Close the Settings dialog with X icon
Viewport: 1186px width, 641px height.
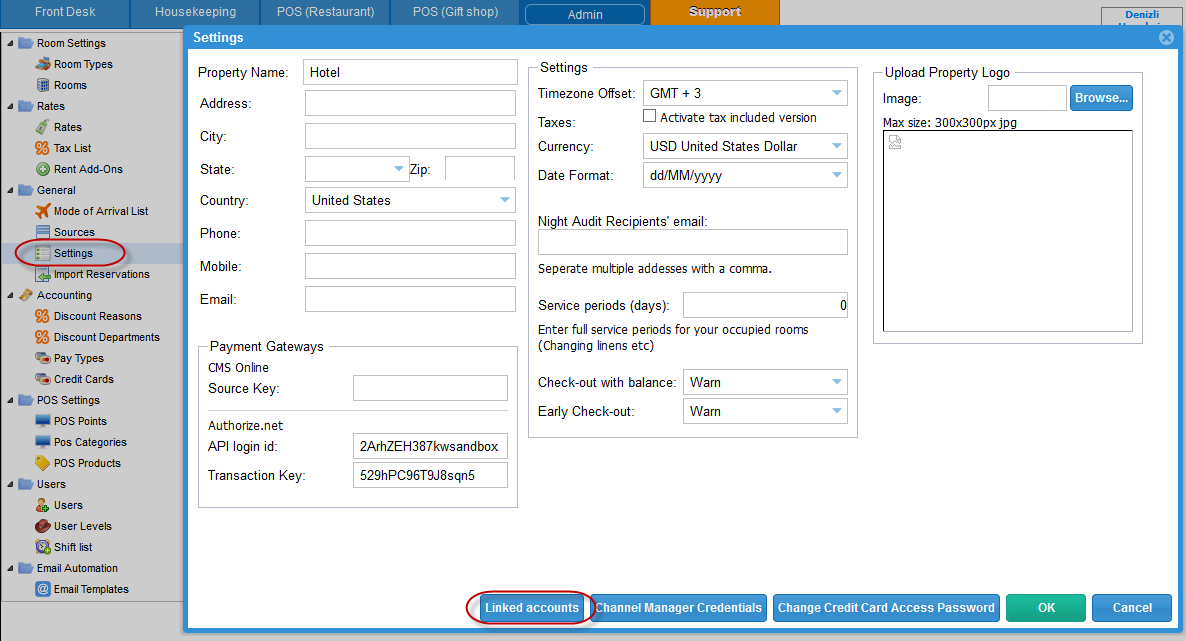tap(1165, 38)
